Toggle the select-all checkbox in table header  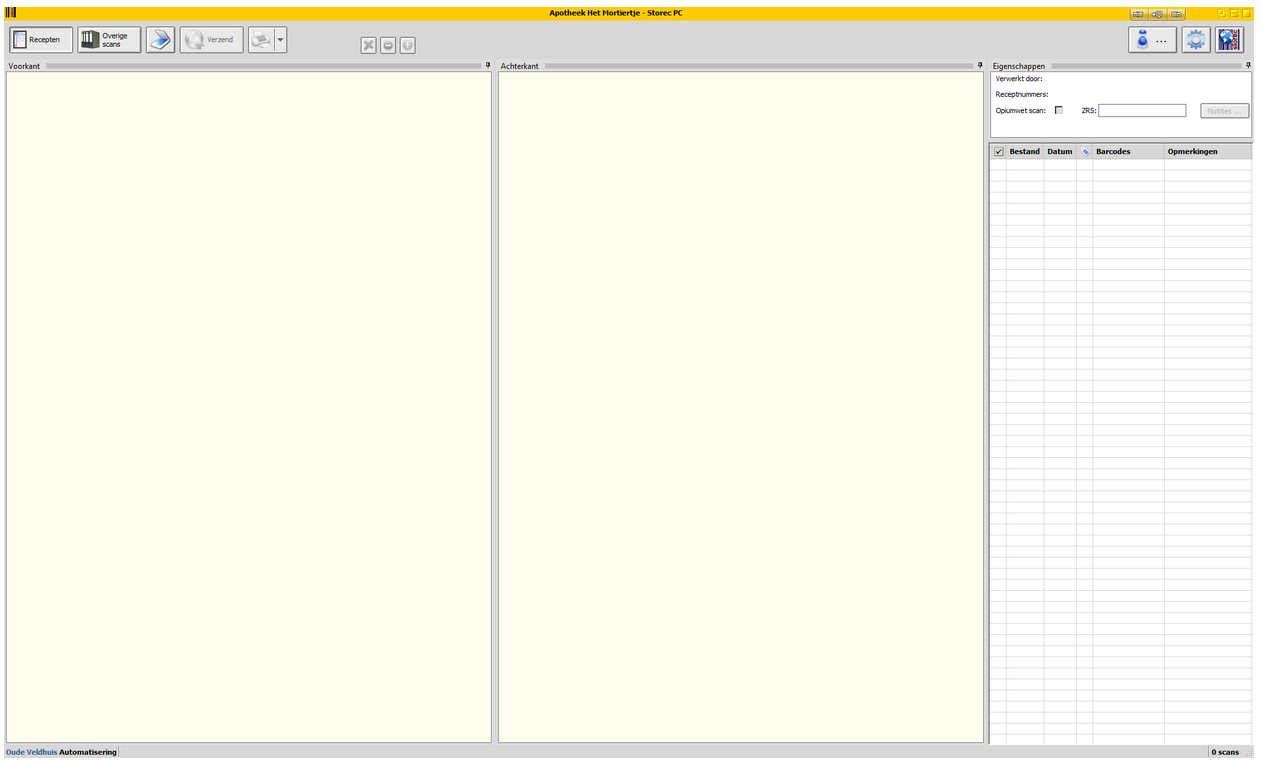998,152
